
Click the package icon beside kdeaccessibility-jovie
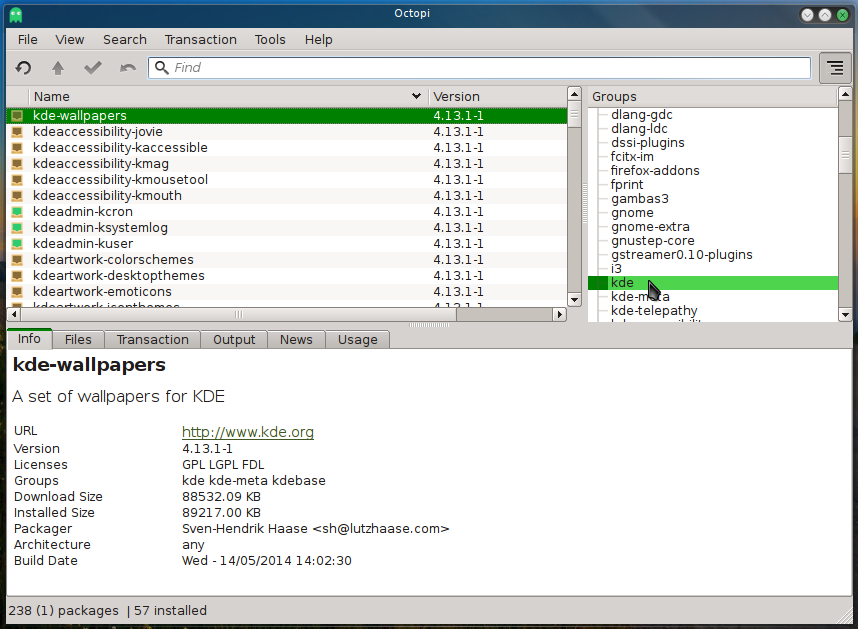pos(18,132)
